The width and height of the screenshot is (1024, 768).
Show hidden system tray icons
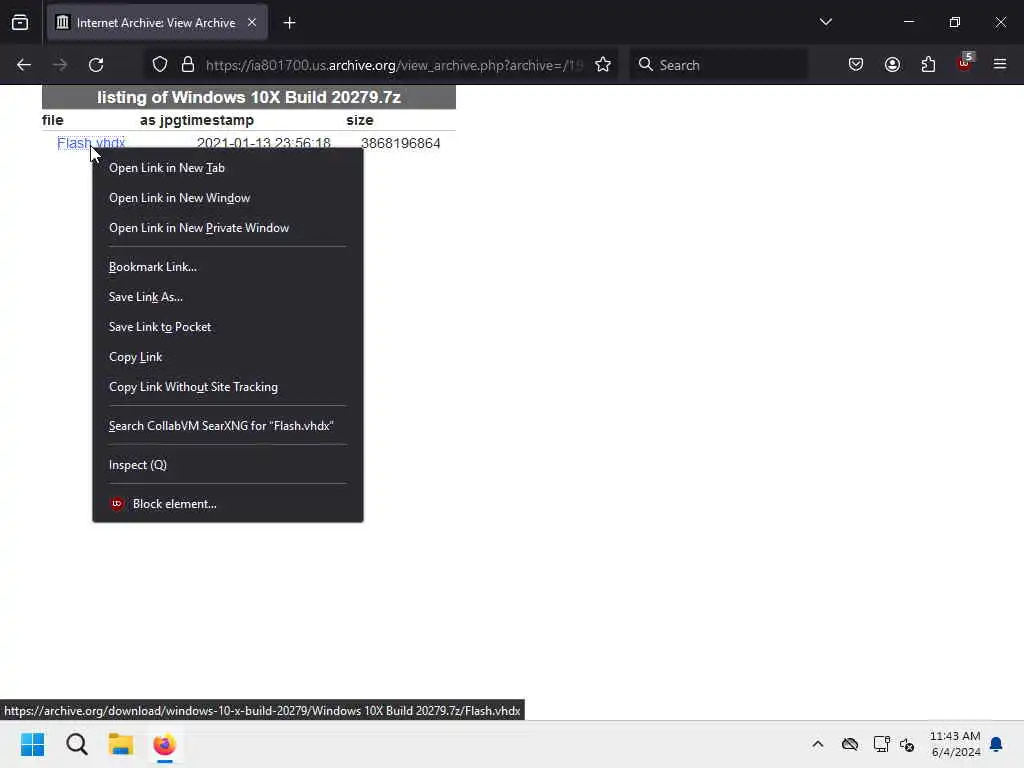coord(818,744)
